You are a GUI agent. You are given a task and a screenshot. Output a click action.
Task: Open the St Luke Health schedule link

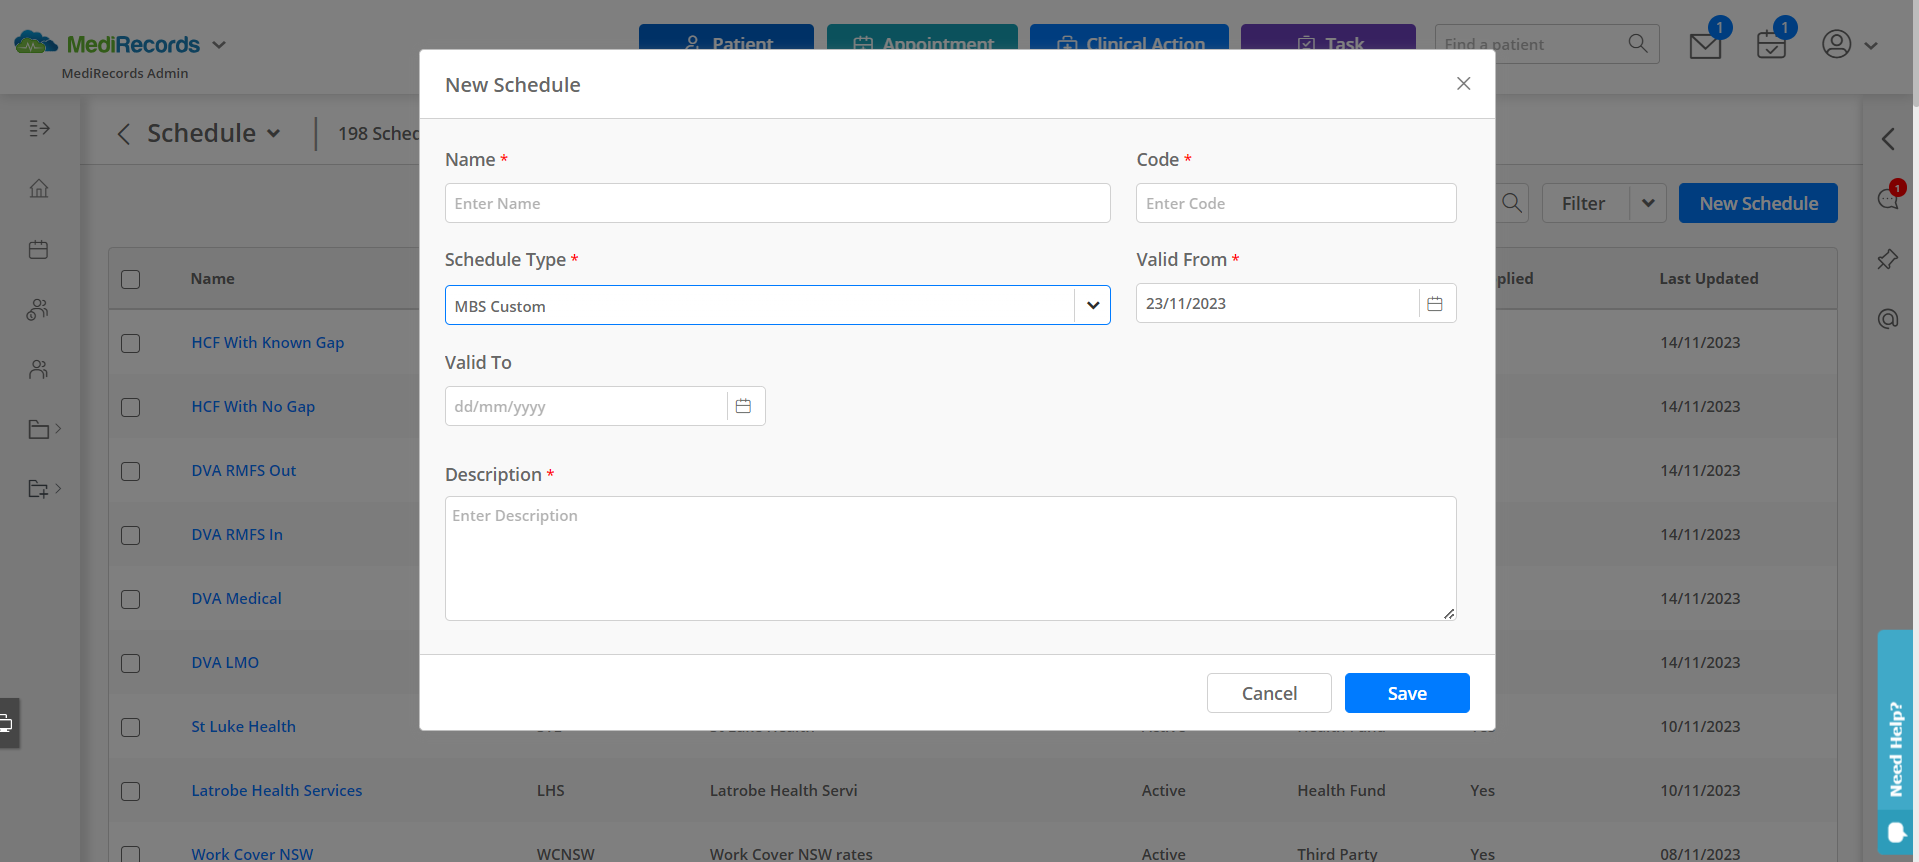243,726
